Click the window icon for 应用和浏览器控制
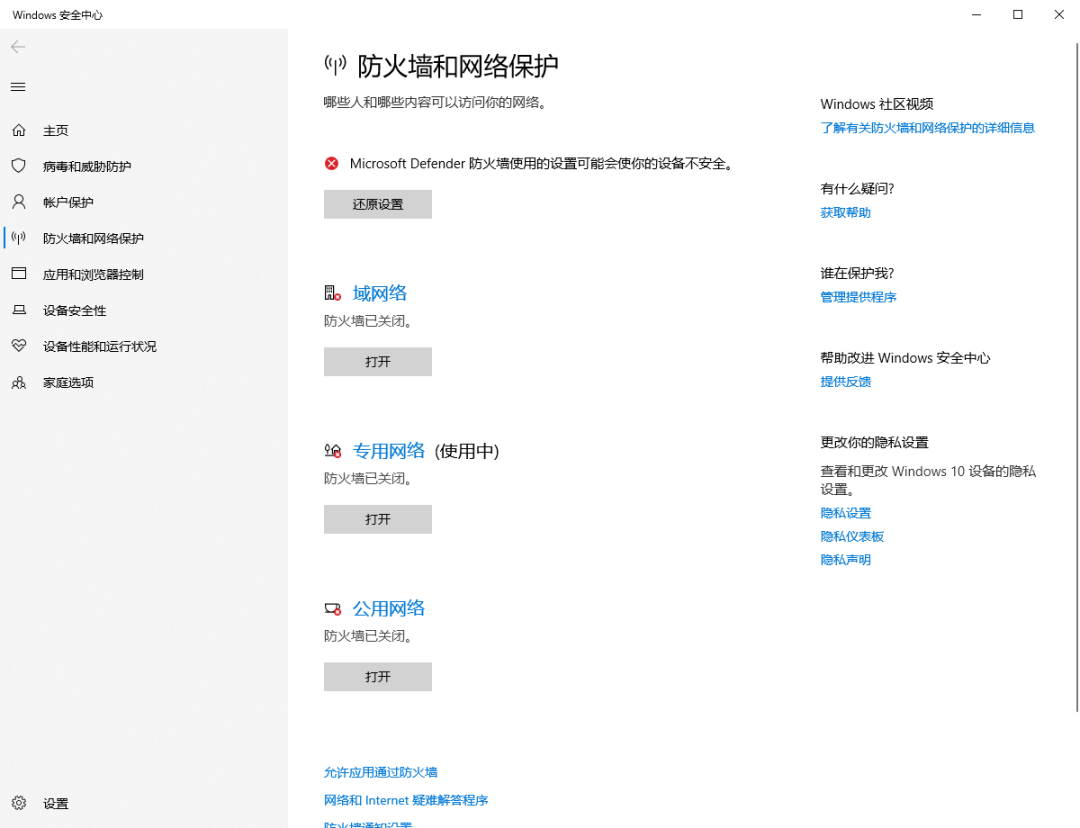Image resolution: width=1080 pixels, height=828 pixels. coord(19,273)
